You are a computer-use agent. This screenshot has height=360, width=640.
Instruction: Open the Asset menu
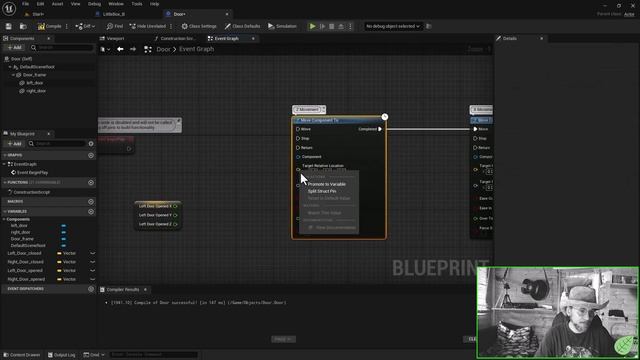pyautogui.click(x=58, y=4)
